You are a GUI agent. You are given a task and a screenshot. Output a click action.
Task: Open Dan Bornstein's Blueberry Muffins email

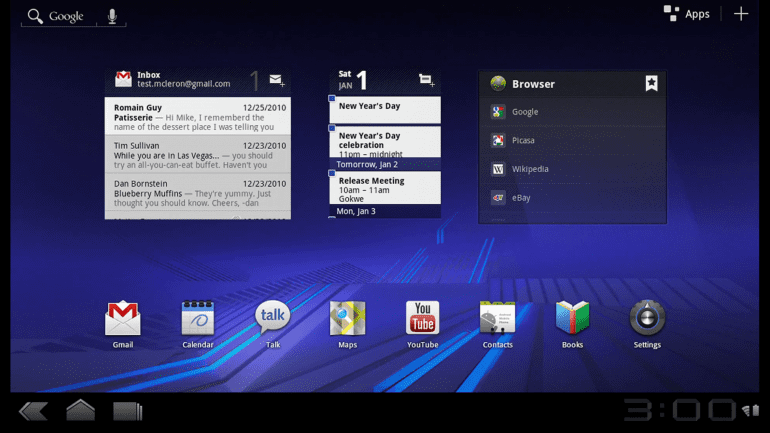pyautogui.click(x=198, y=193)
